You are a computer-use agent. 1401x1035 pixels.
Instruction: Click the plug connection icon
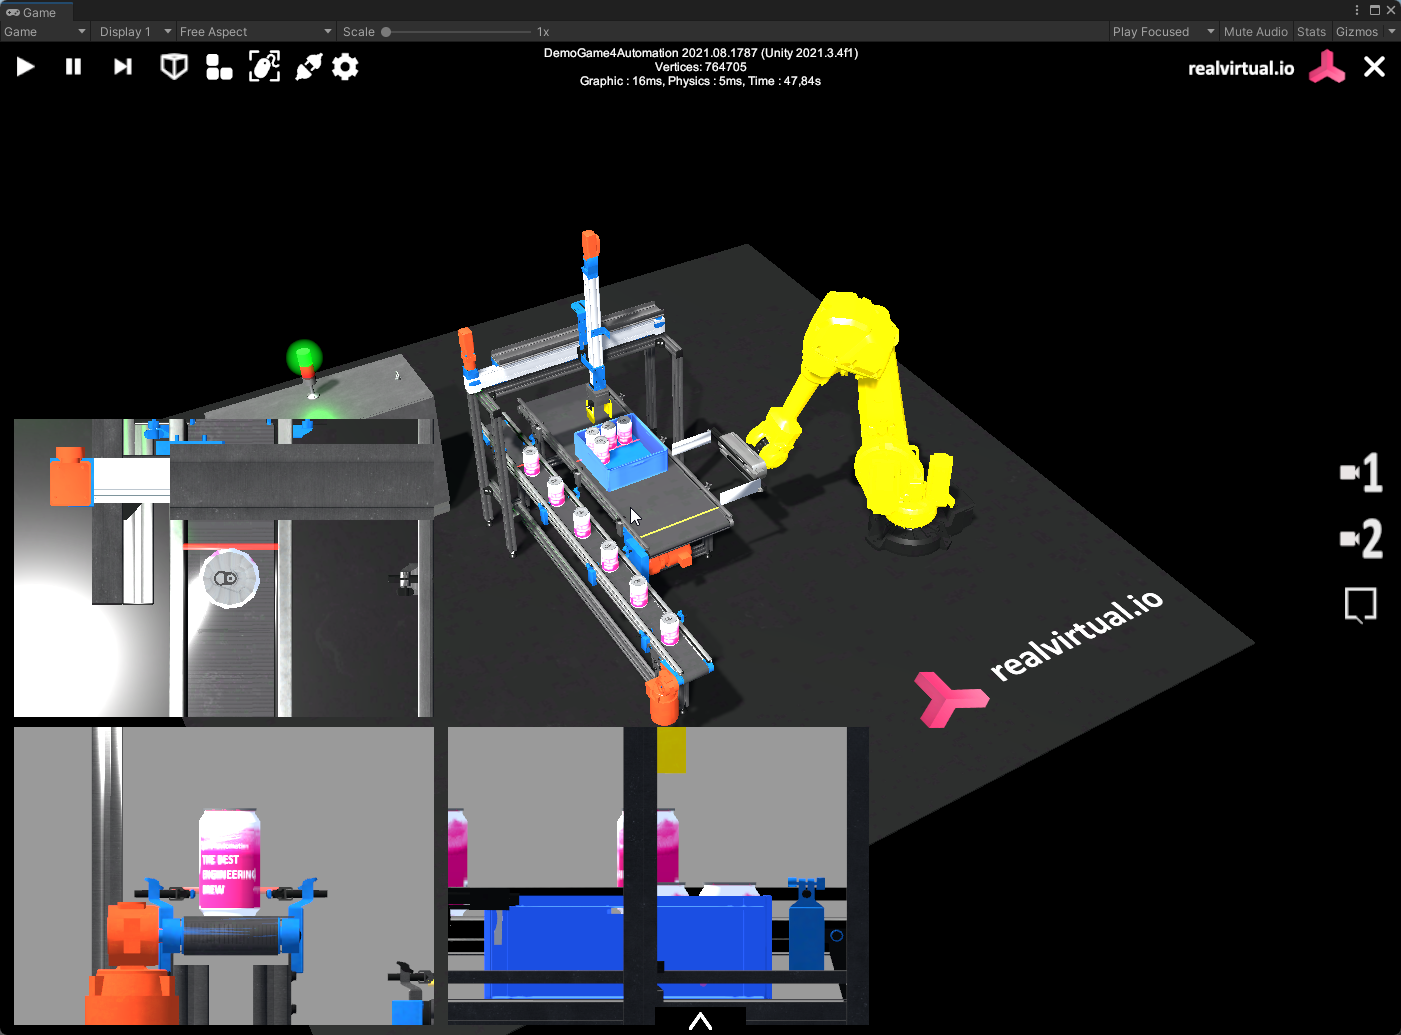(x=308, y=67)
